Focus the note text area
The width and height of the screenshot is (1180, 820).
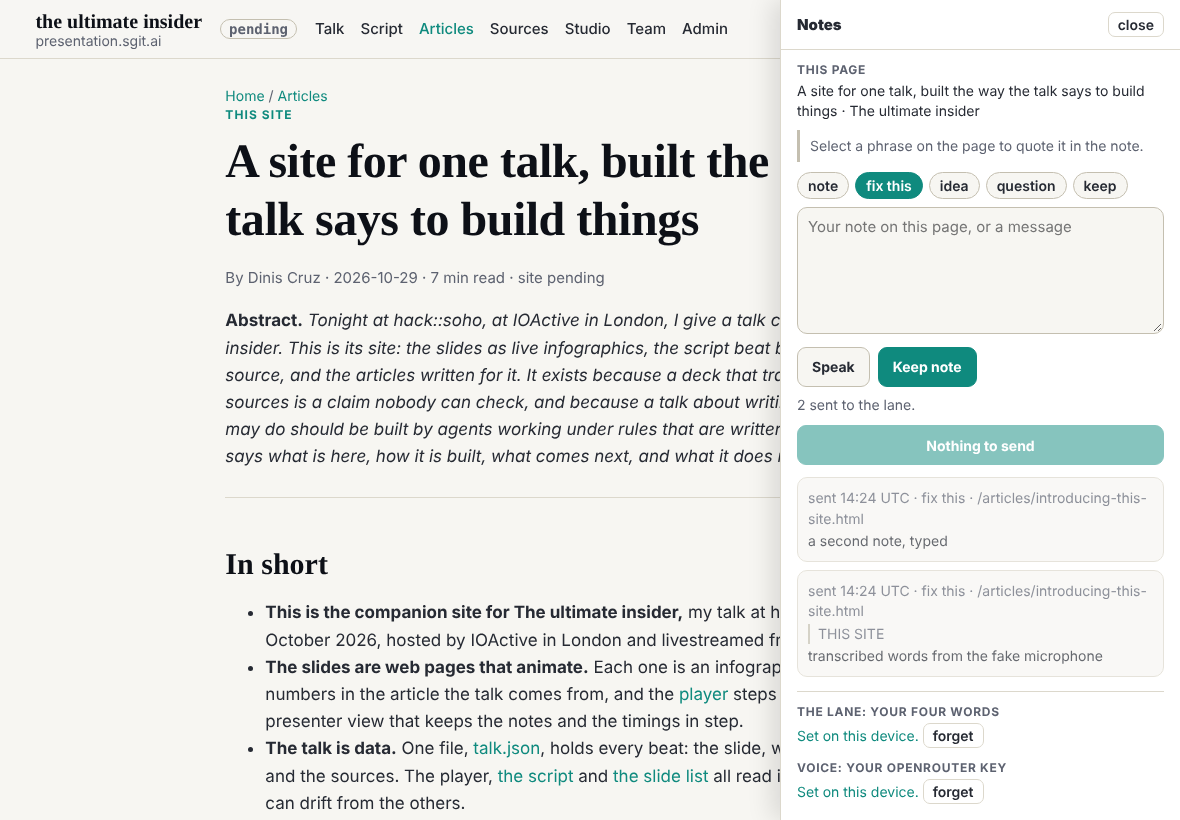tap(981, 271)
